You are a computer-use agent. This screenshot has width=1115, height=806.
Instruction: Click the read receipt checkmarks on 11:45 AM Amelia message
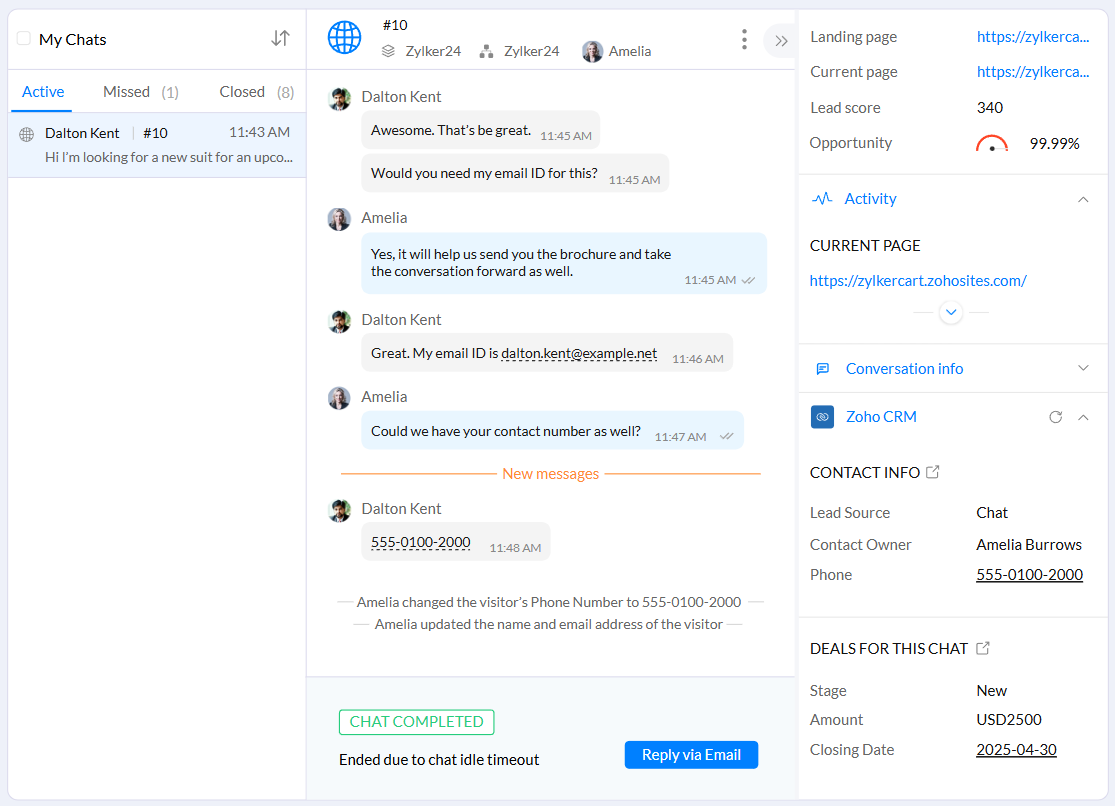coord(748,280)
